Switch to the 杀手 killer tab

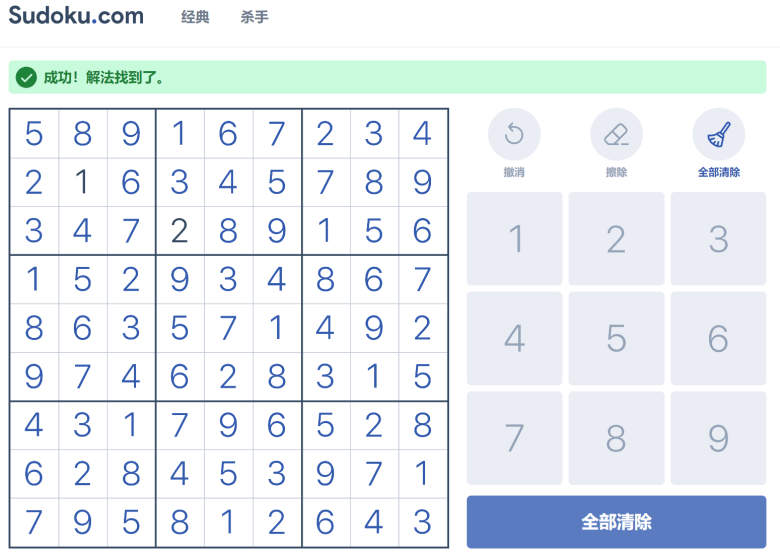click(254, 17)
